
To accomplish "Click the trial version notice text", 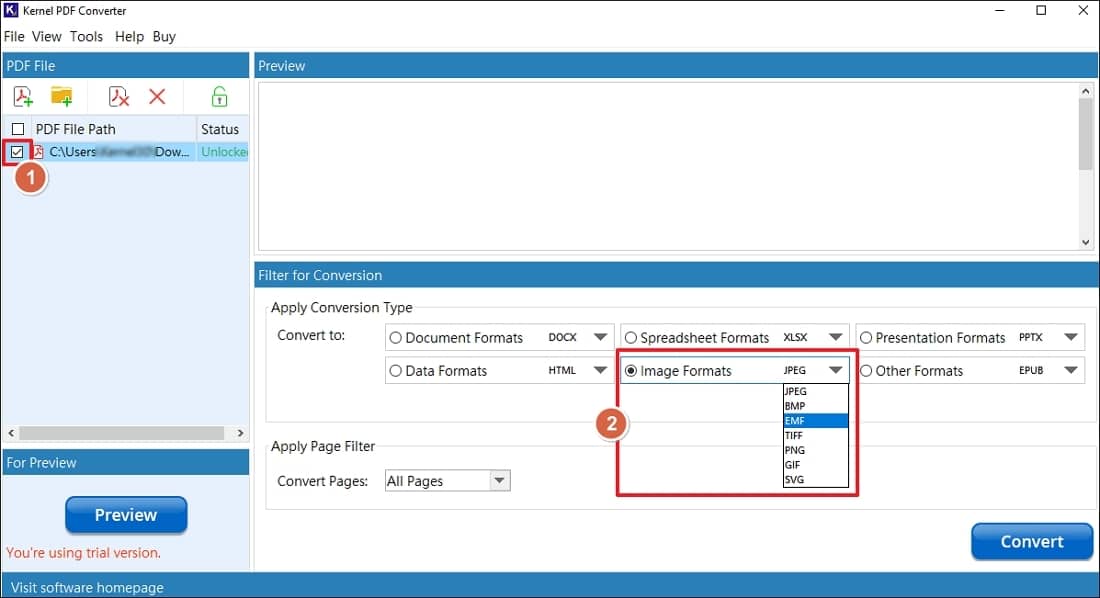I will tap(83, 553).
